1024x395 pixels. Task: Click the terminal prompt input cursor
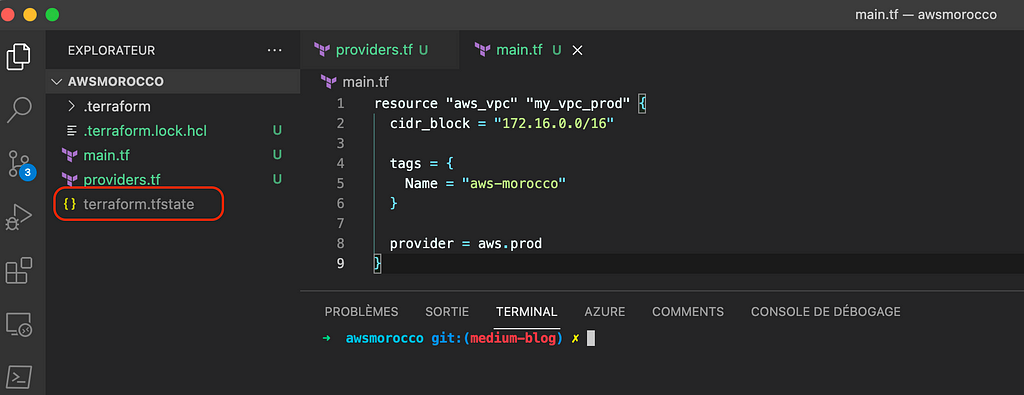click(x=590, y=339)
